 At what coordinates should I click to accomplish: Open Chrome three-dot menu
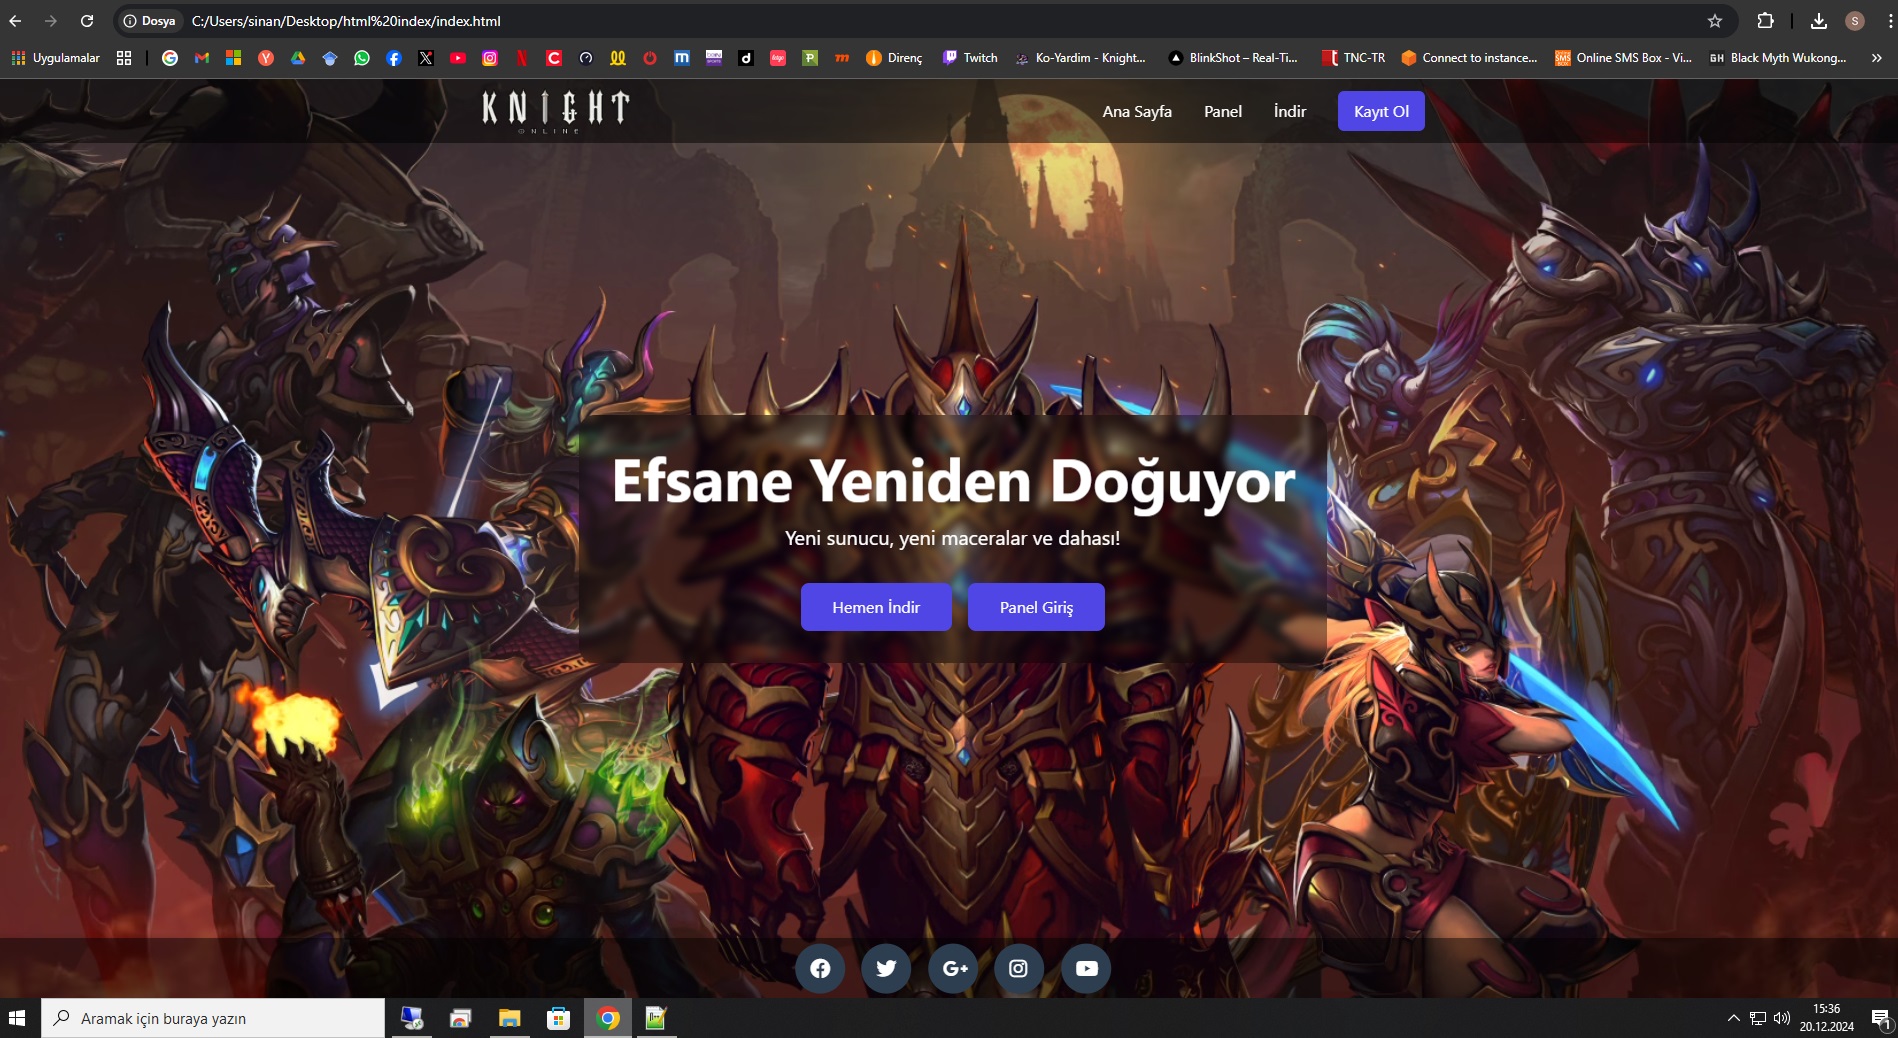1889,21
